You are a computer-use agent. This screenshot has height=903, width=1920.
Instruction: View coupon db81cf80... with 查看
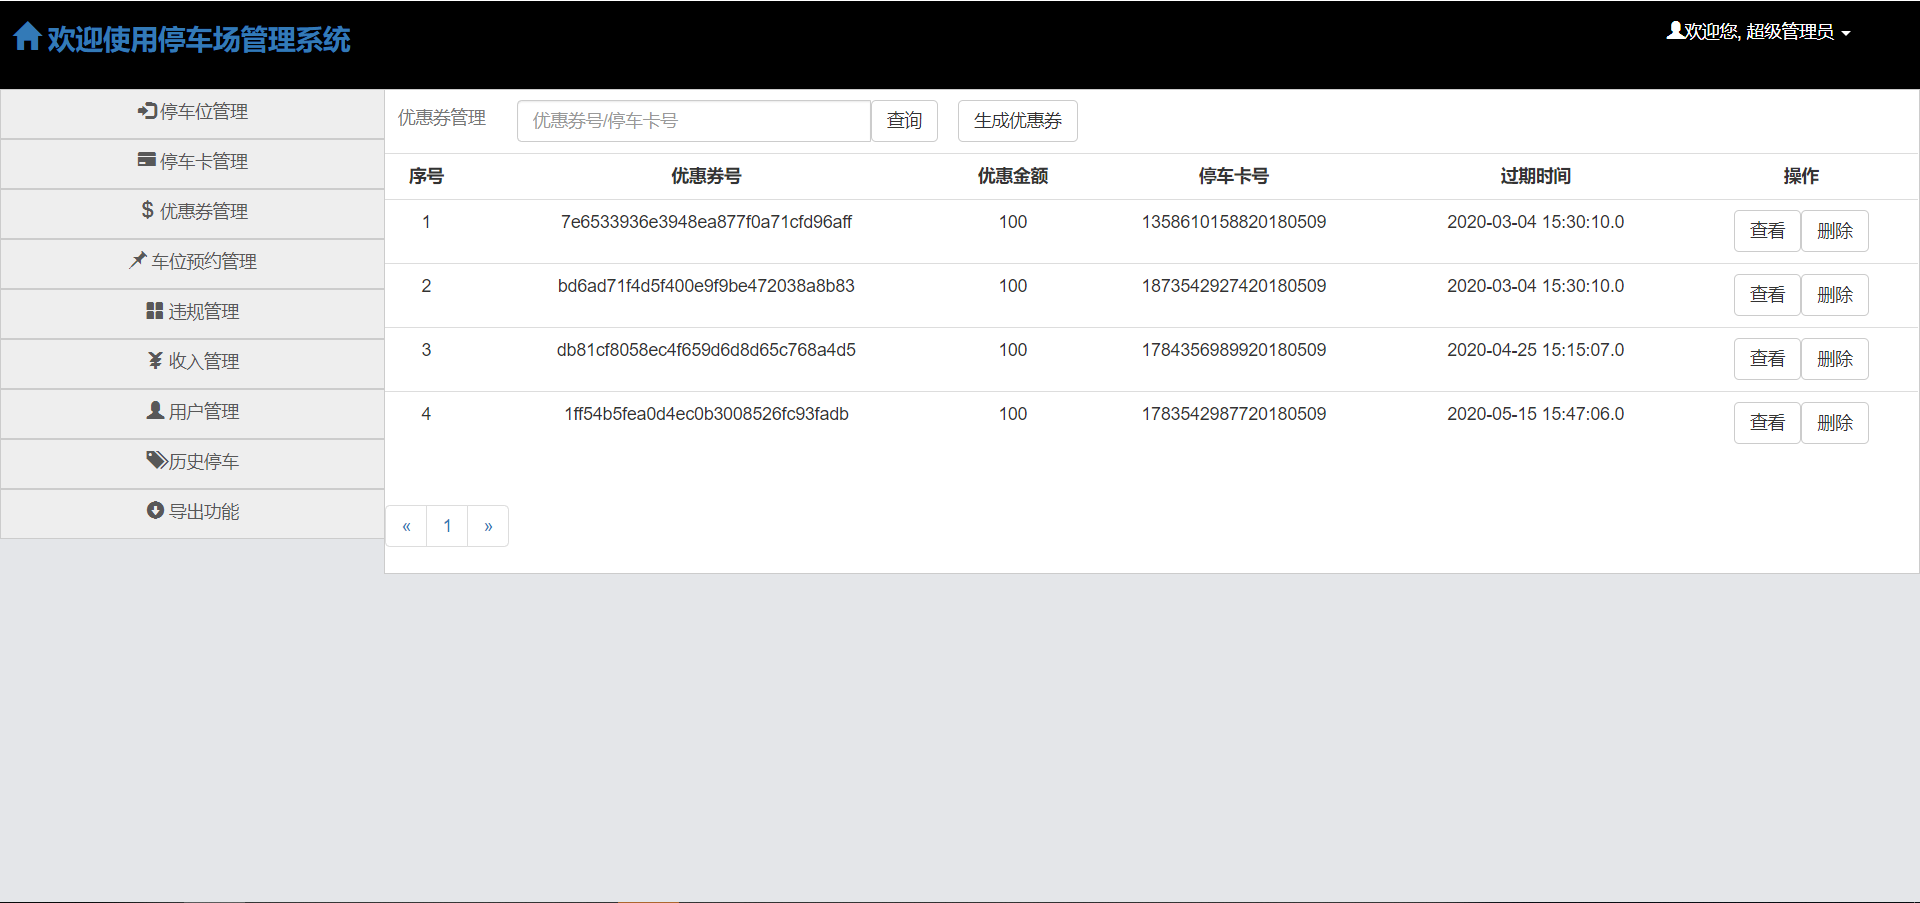1767,359
